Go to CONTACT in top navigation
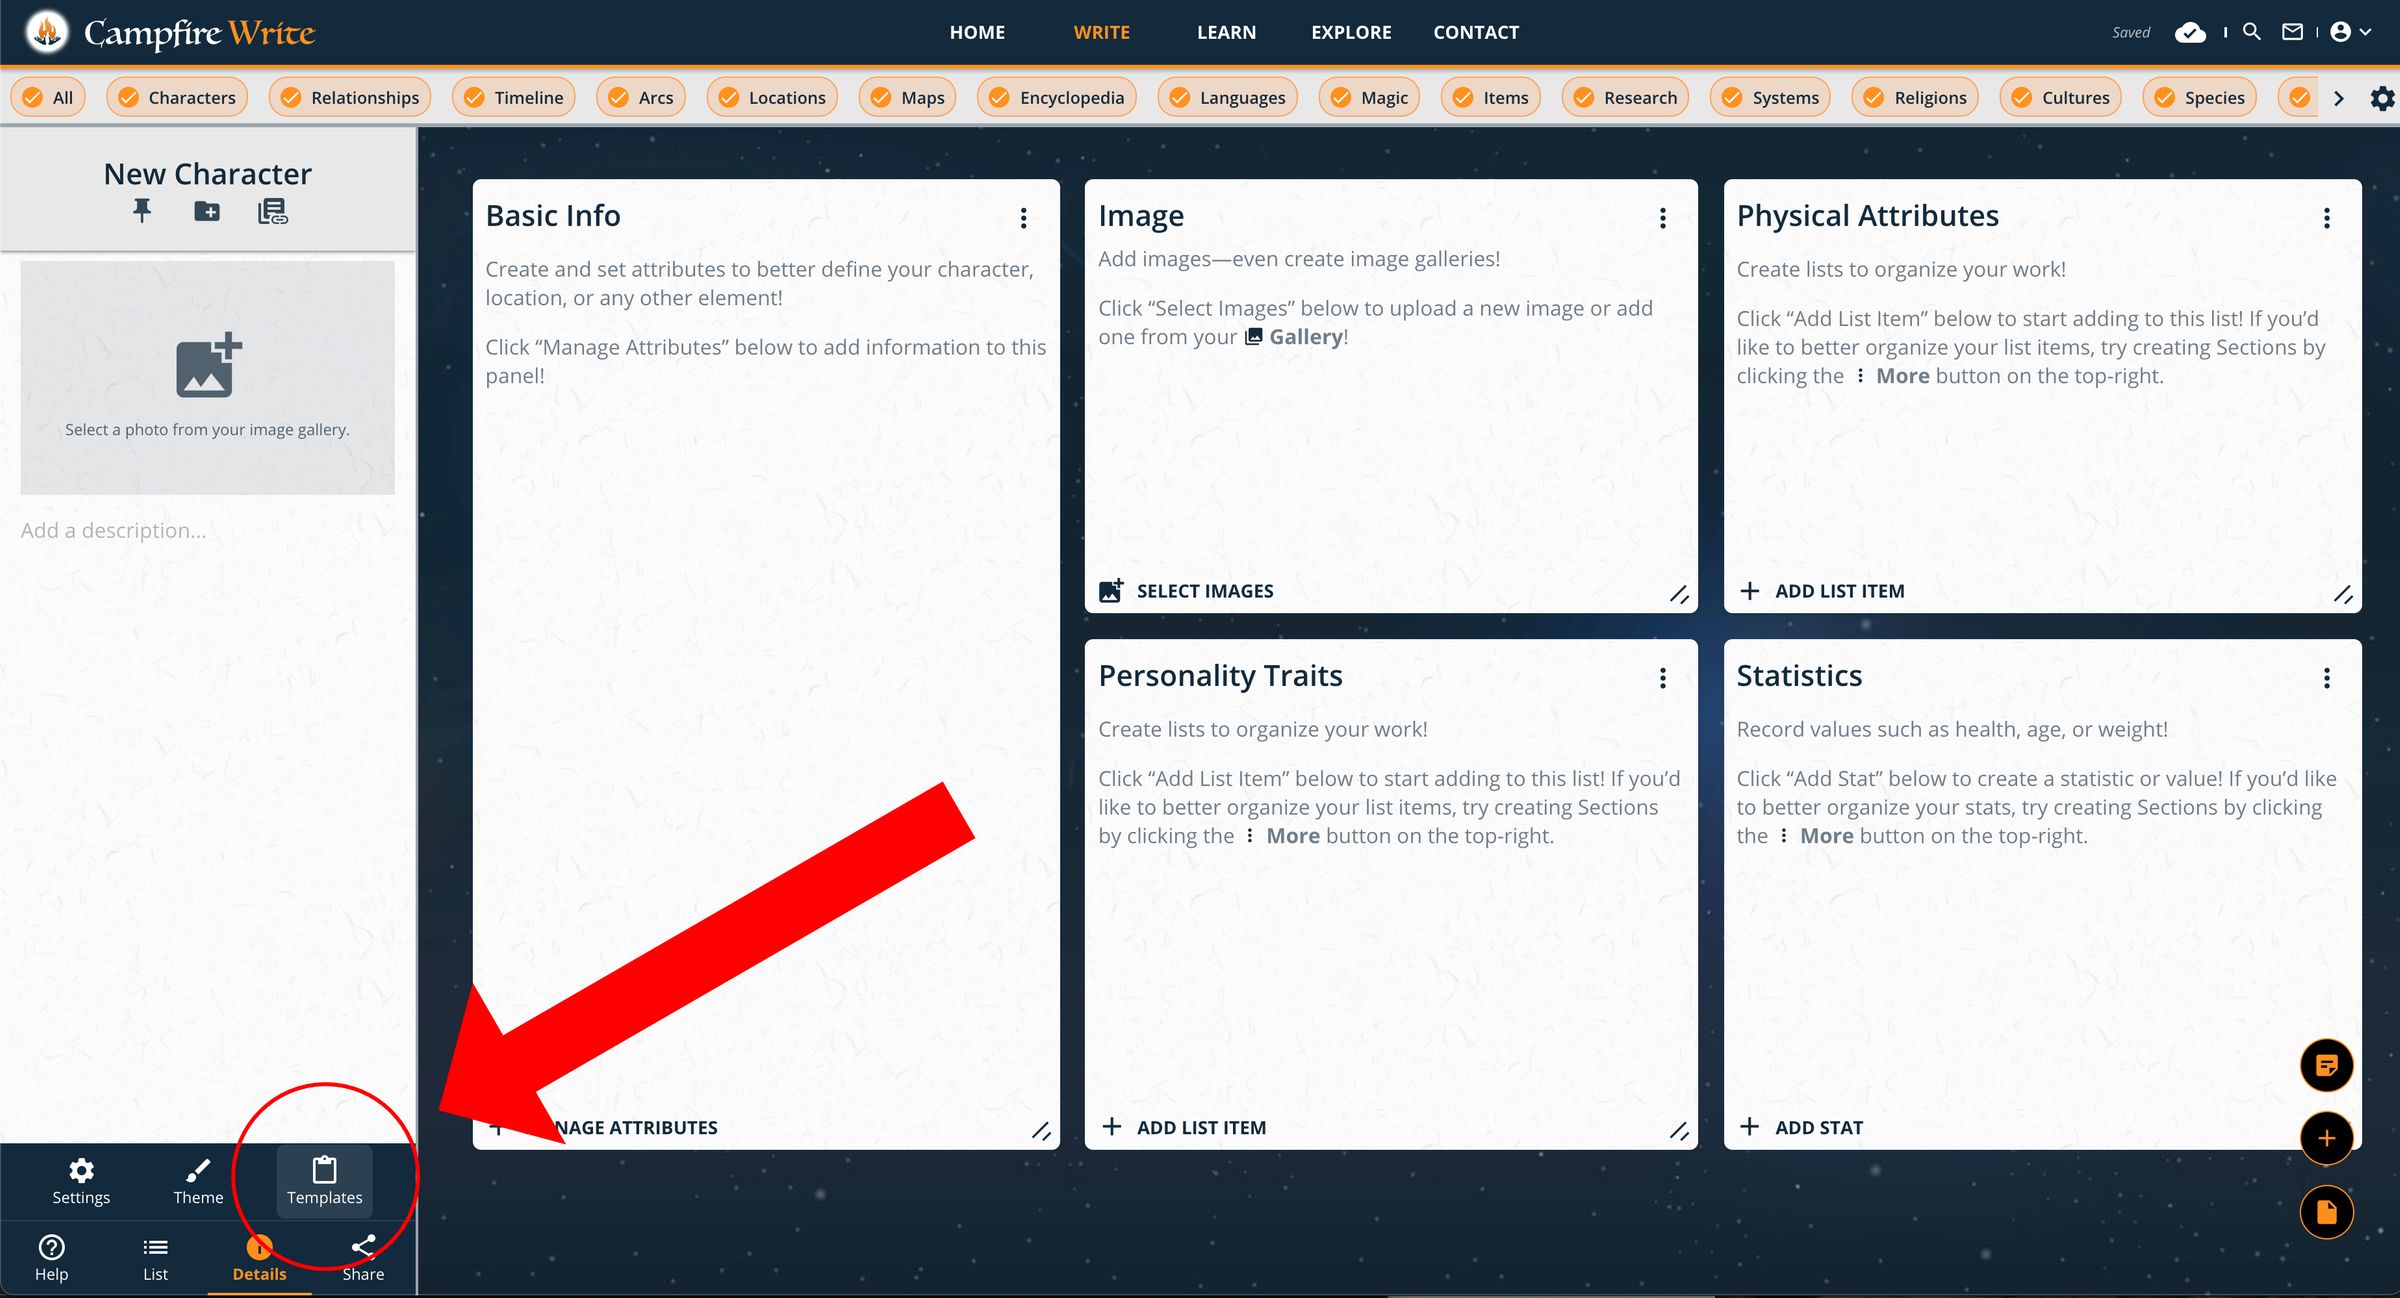Viewport: 2400px width, 1298px height. point(1476,32)
